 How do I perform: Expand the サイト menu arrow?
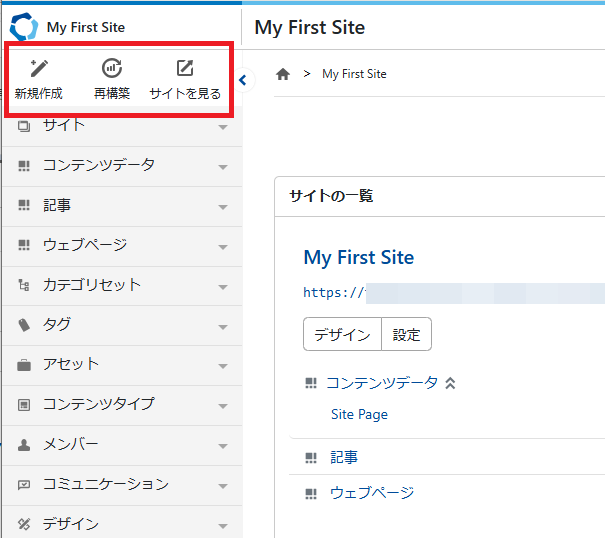tap(223, 127)
